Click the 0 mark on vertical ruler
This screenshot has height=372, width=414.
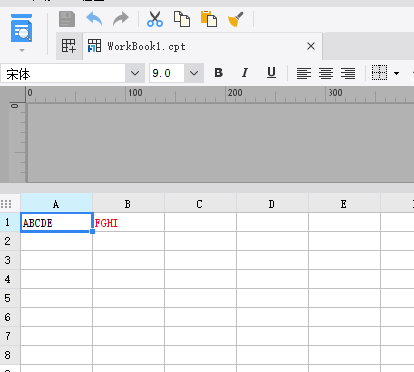tap(14, 106)
